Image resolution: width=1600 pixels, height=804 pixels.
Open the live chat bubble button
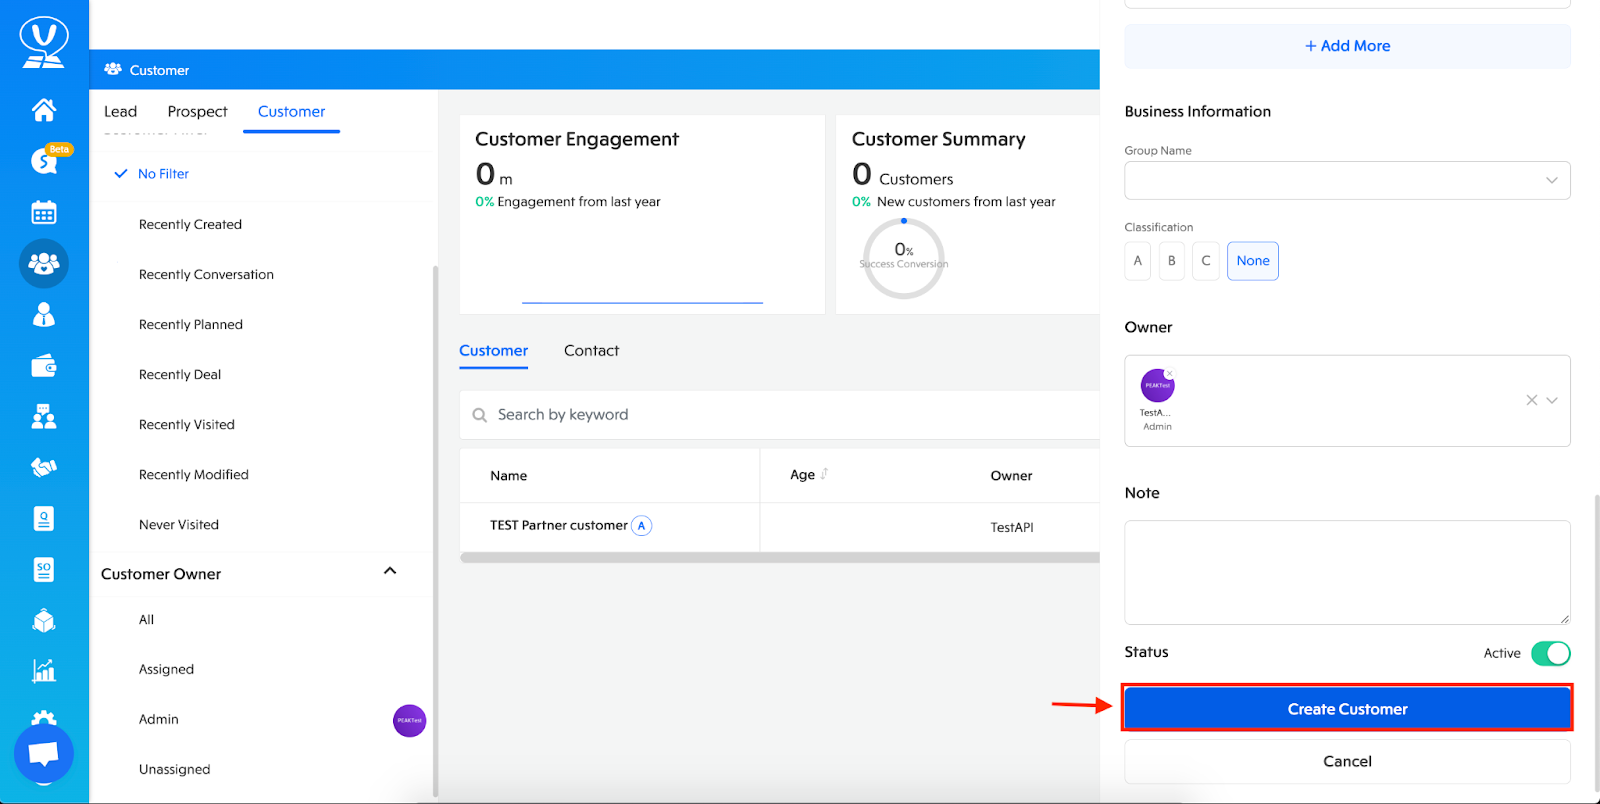44,754
